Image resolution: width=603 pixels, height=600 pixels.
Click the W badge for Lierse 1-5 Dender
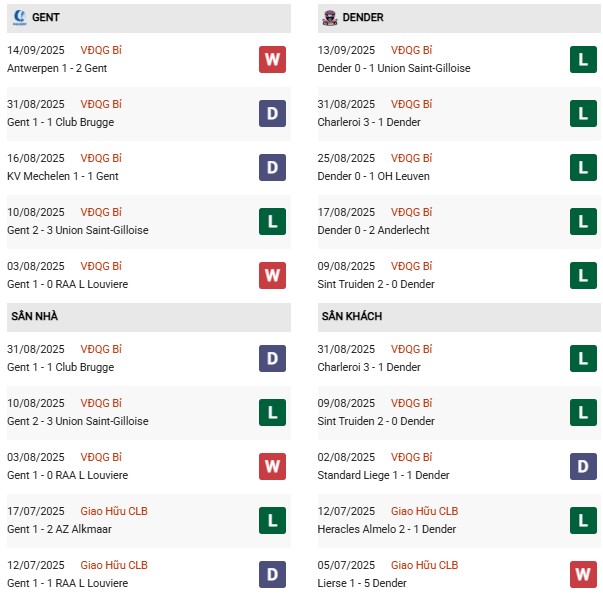(583, 574)
